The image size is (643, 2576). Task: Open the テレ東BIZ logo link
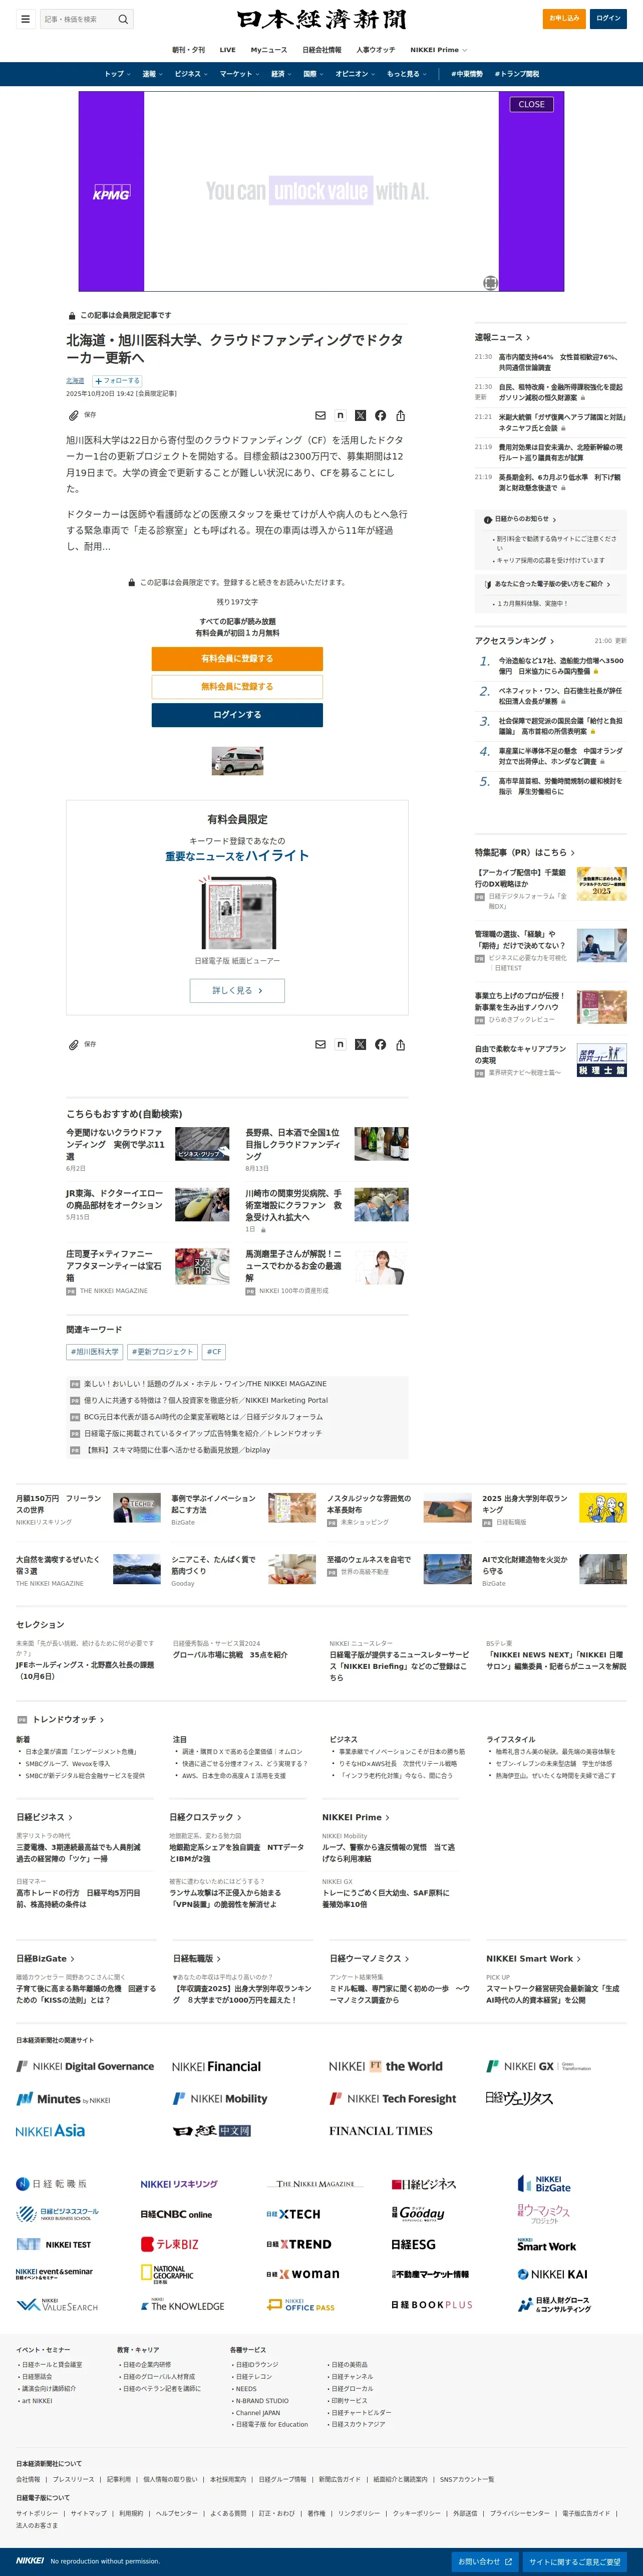click(x=170, y=2244)
